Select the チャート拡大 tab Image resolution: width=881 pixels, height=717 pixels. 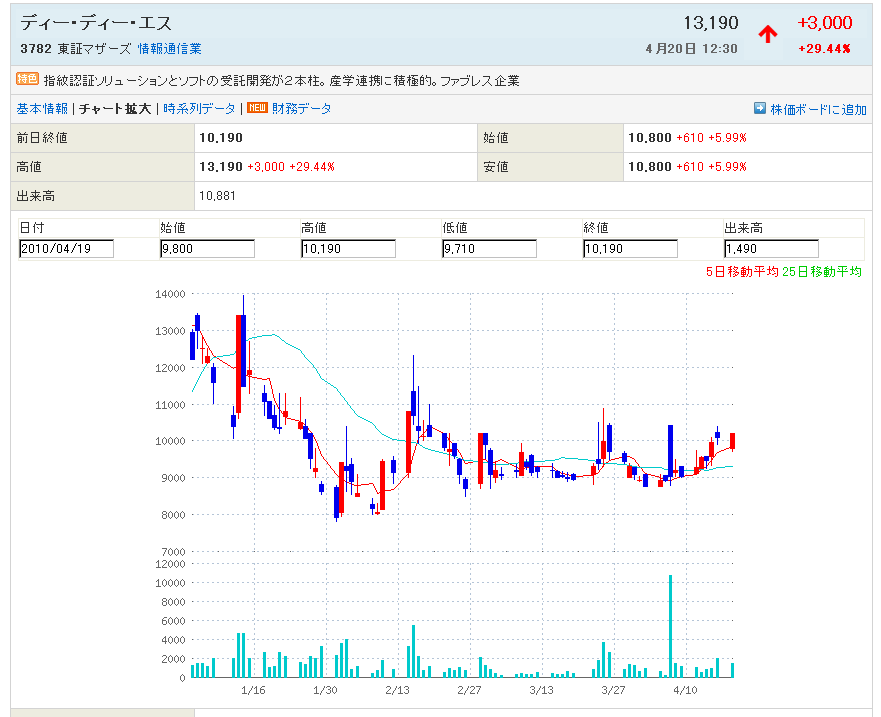pyautogui.click(x=115, y=108)
